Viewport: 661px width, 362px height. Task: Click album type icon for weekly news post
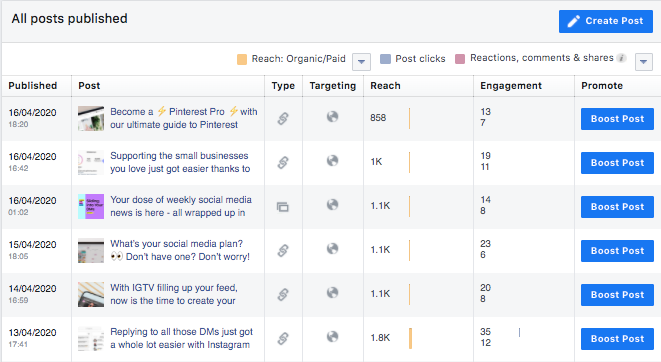(x=282, y=206)
